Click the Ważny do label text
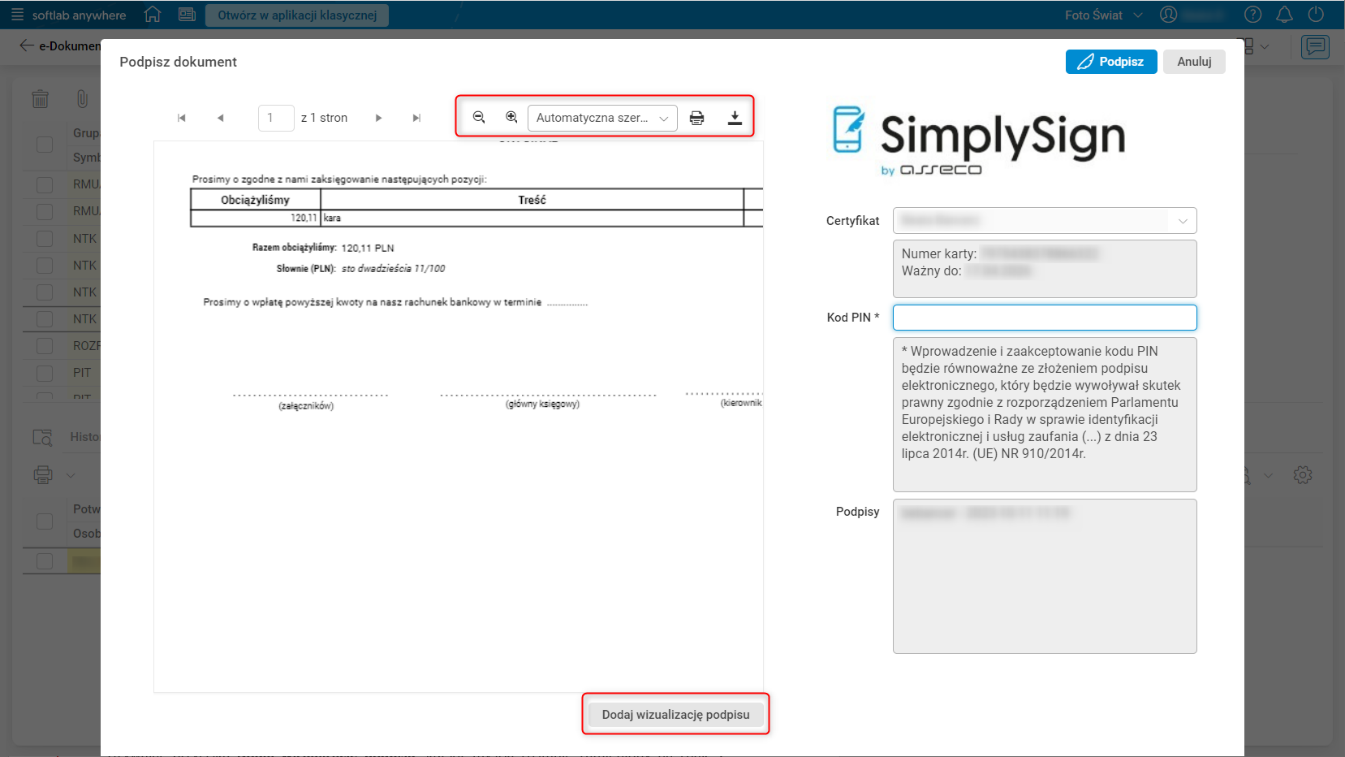 coord(931,271)
